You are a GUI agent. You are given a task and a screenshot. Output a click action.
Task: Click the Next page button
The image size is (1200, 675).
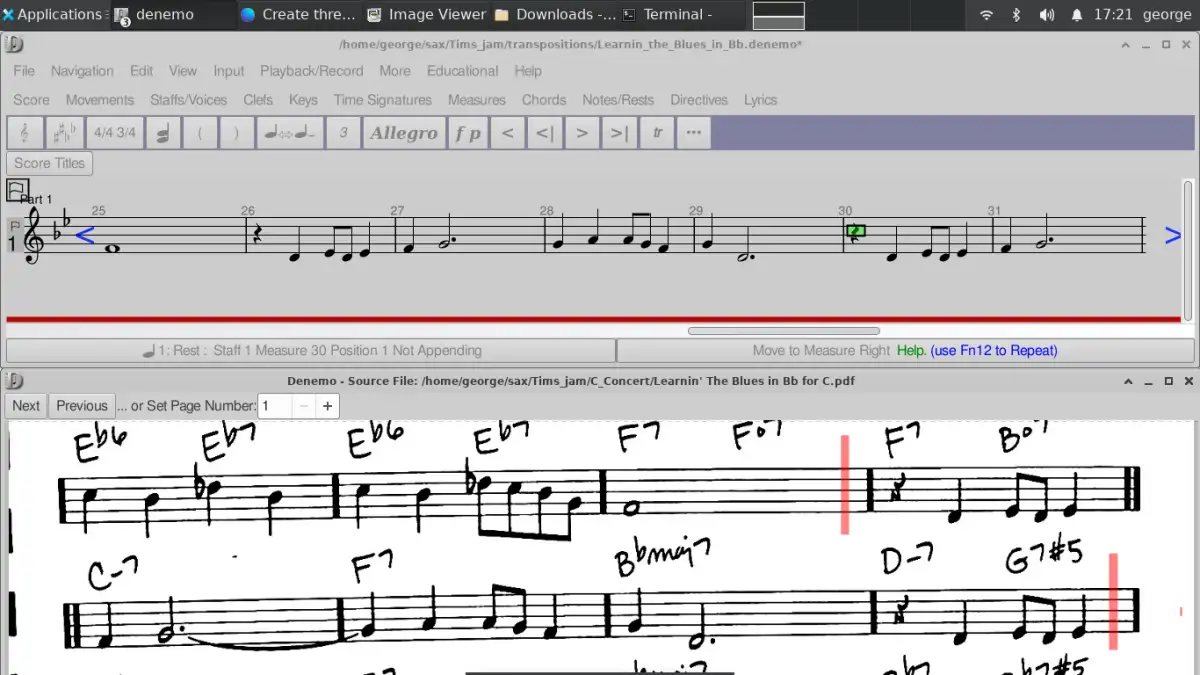pos(26,406)
